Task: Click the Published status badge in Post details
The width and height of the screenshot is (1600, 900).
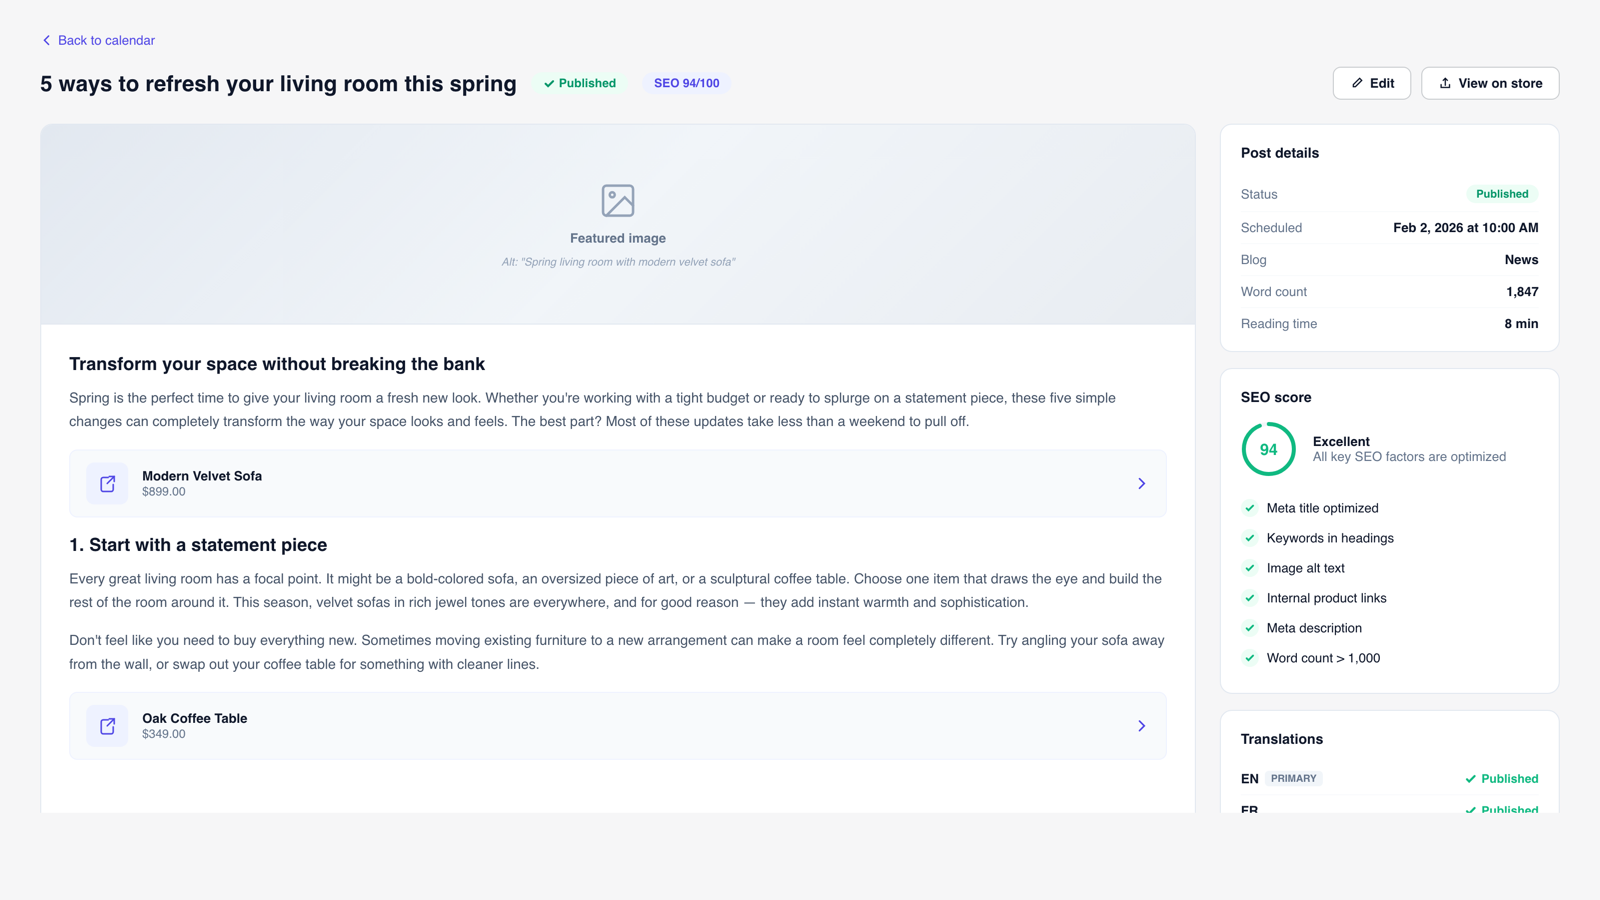Action: coord(1501,194)
